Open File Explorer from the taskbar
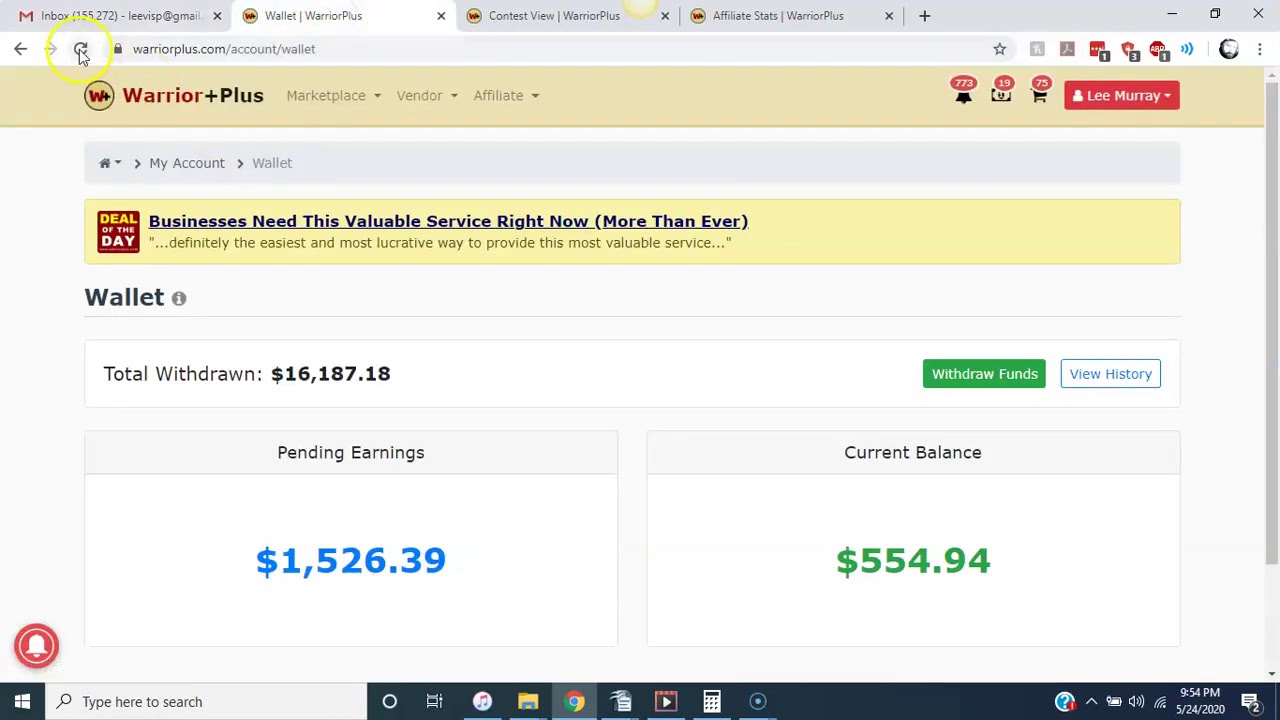This screenshot has height=720, width=1280. click(x=528, y=701)
